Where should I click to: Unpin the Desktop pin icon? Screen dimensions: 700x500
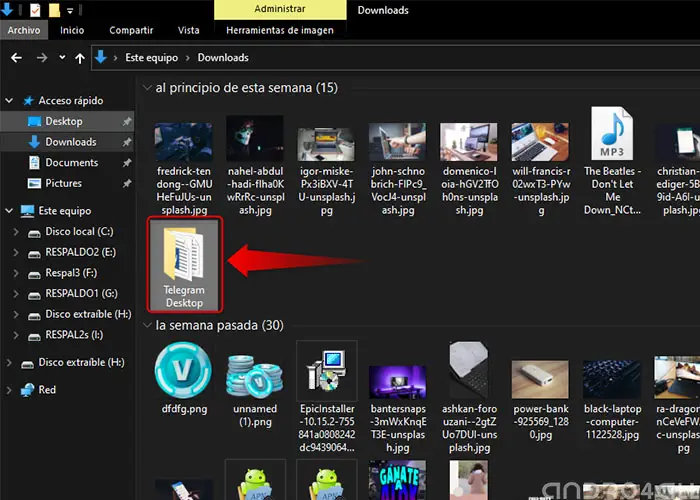127,121
